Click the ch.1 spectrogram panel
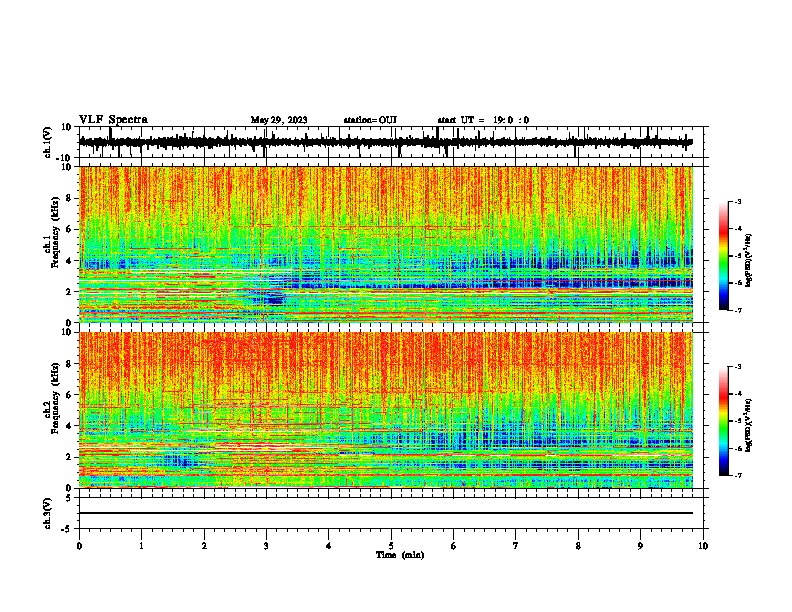The width and height of the screenshot is (792, 612). pyautogui.click(x=386, y=244)
